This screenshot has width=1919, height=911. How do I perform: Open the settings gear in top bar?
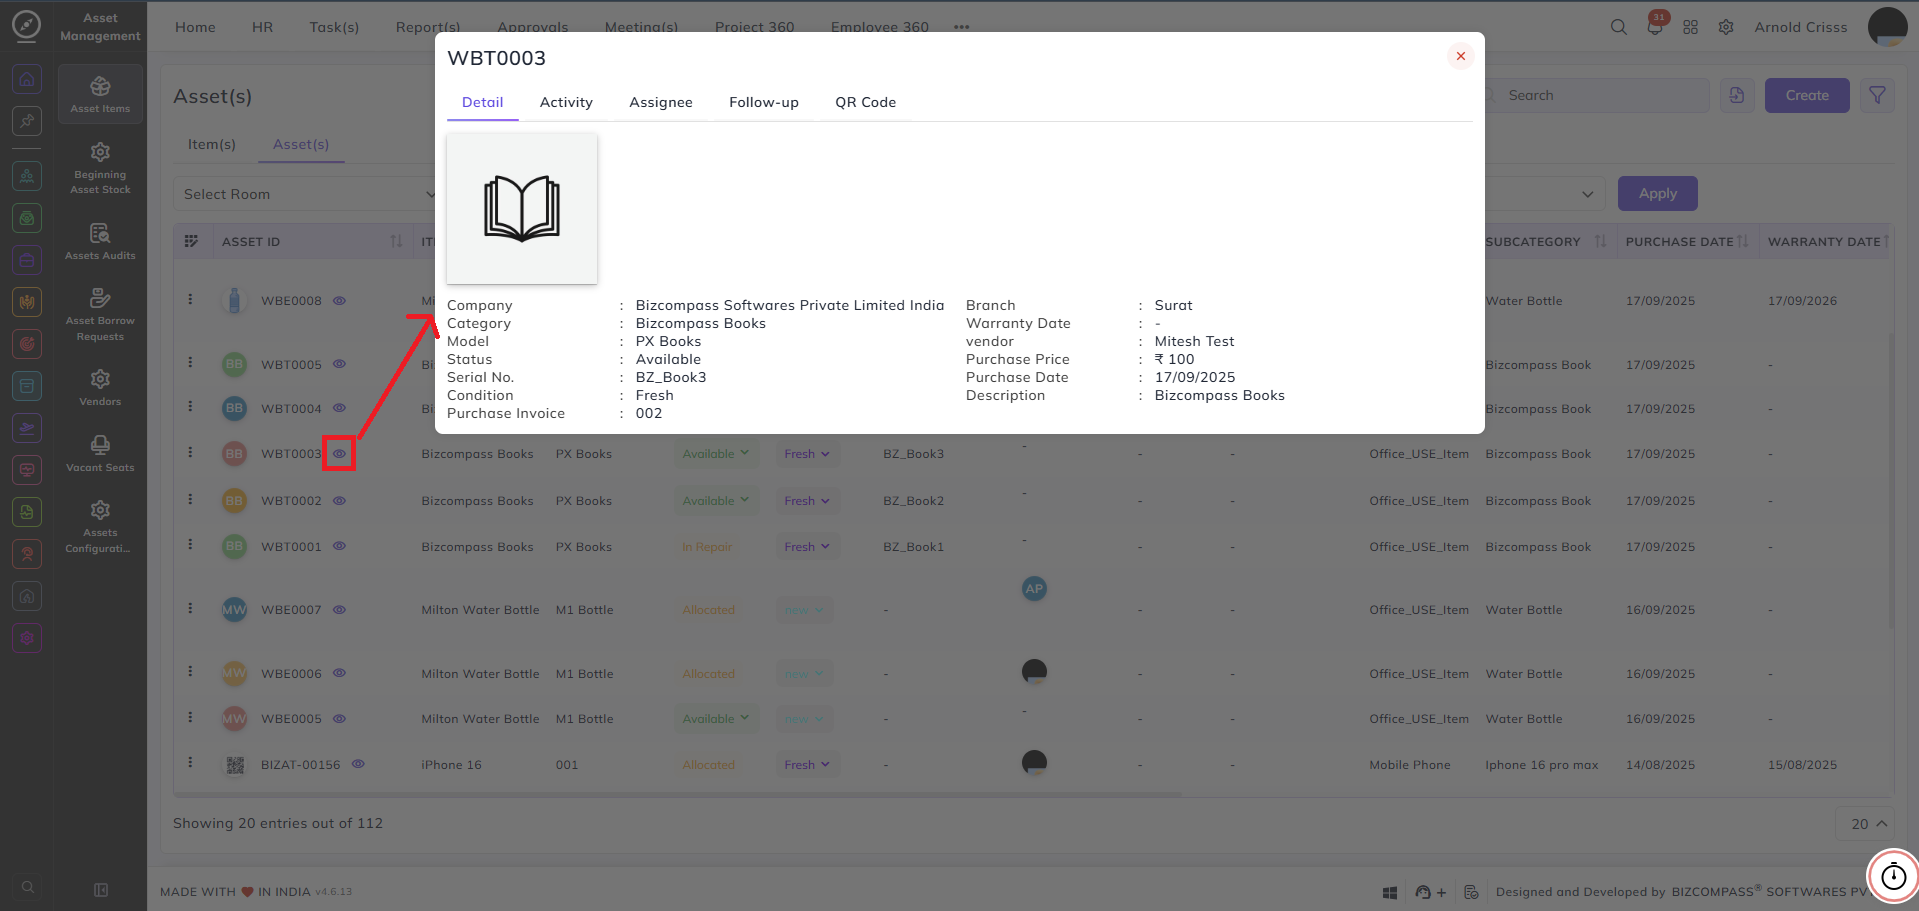tap(1726, 27)
